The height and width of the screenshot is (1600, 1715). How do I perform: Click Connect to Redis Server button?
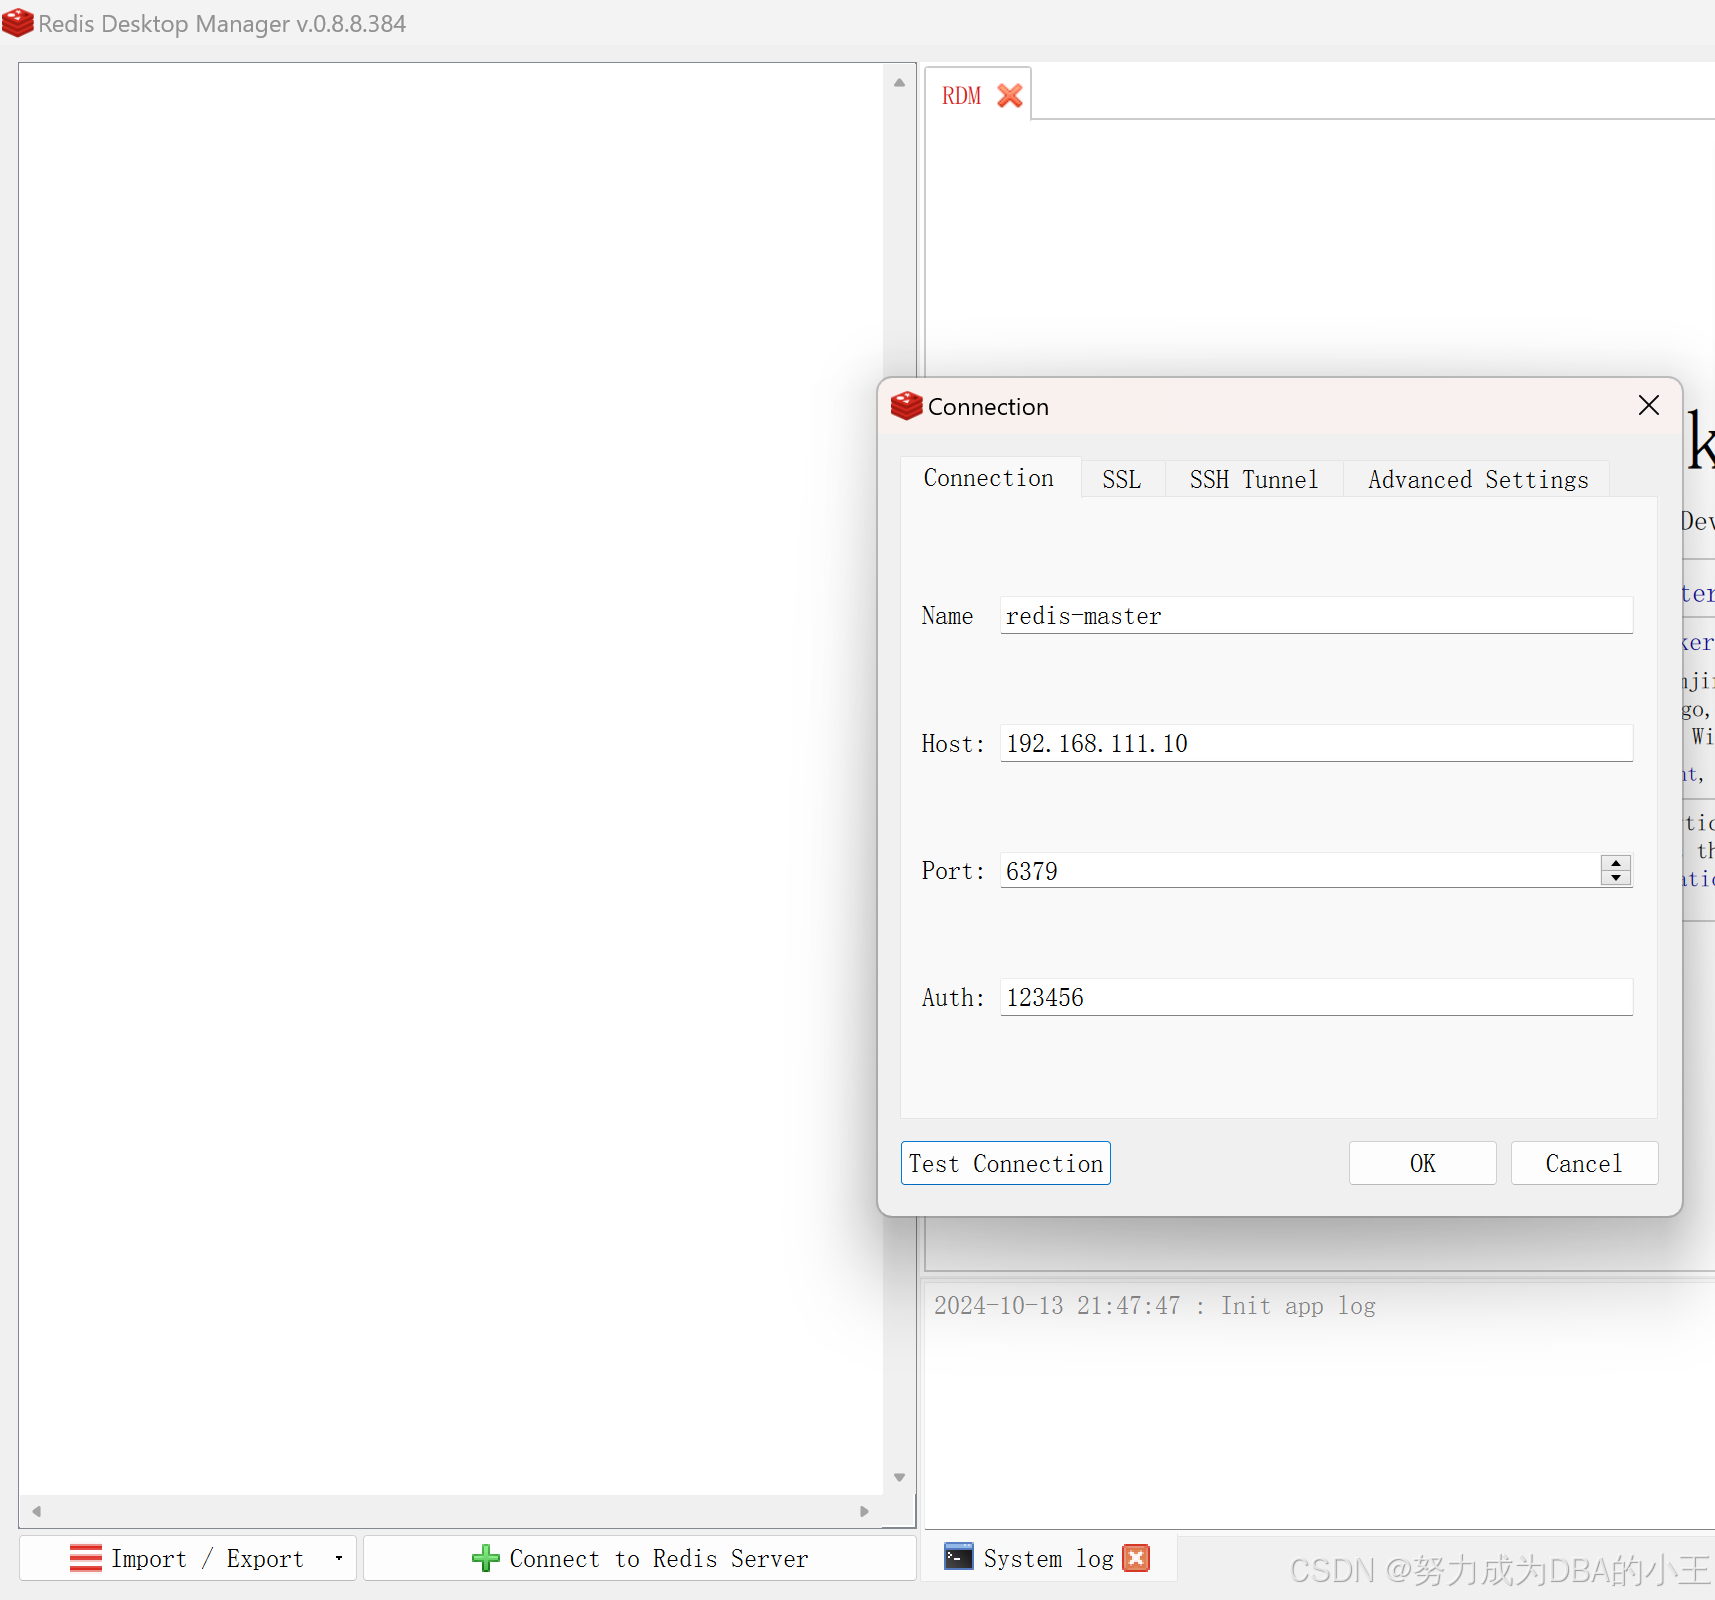(640, 1558)
